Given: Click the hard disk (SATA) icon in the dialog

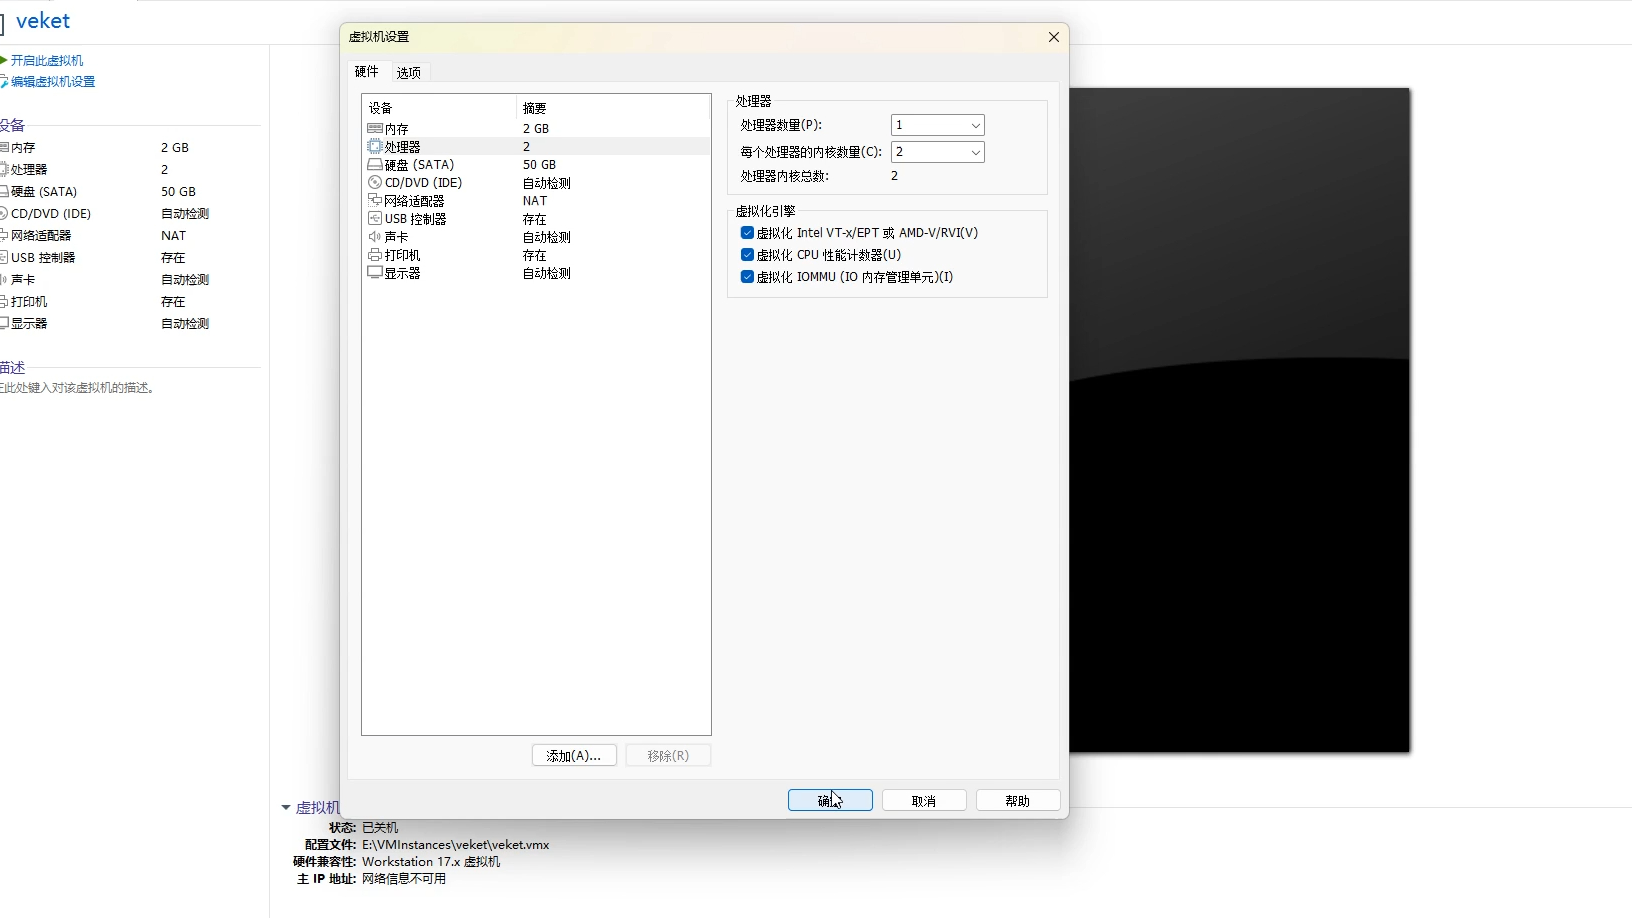Looking at the screenshot, I should (x=375, y=164).
